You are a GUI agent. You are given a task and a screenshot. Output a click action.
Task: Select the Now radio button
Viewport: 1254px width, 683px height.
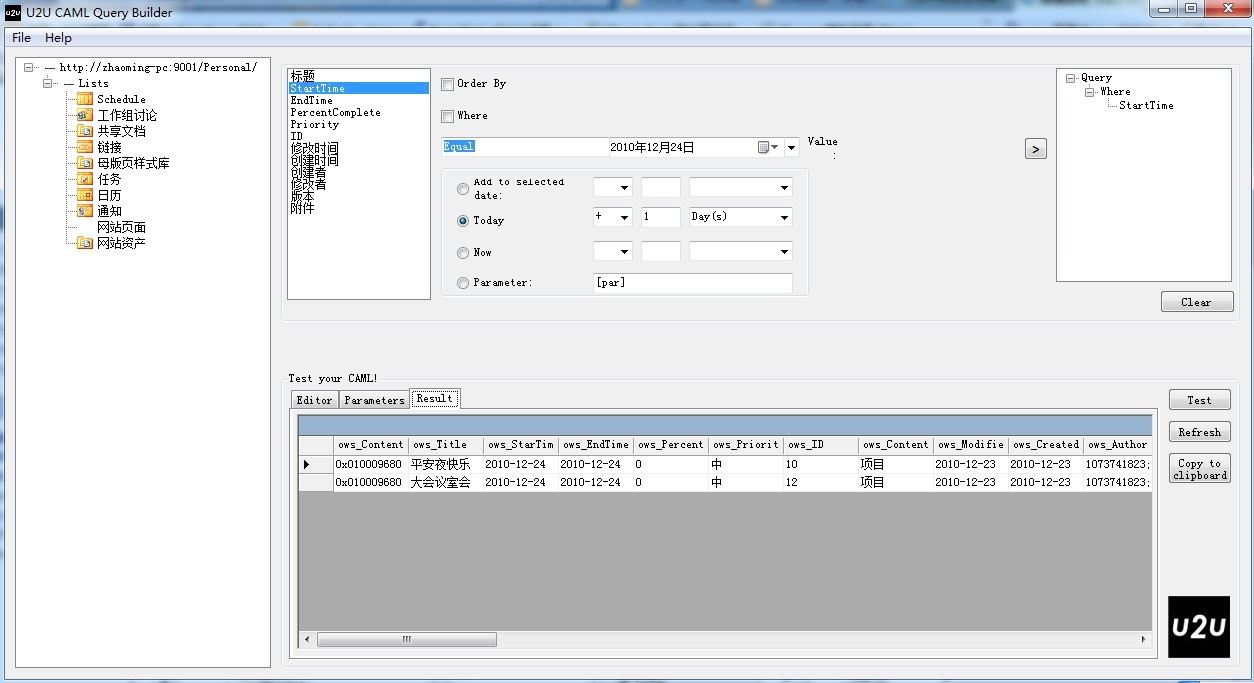tap(462, 253)
